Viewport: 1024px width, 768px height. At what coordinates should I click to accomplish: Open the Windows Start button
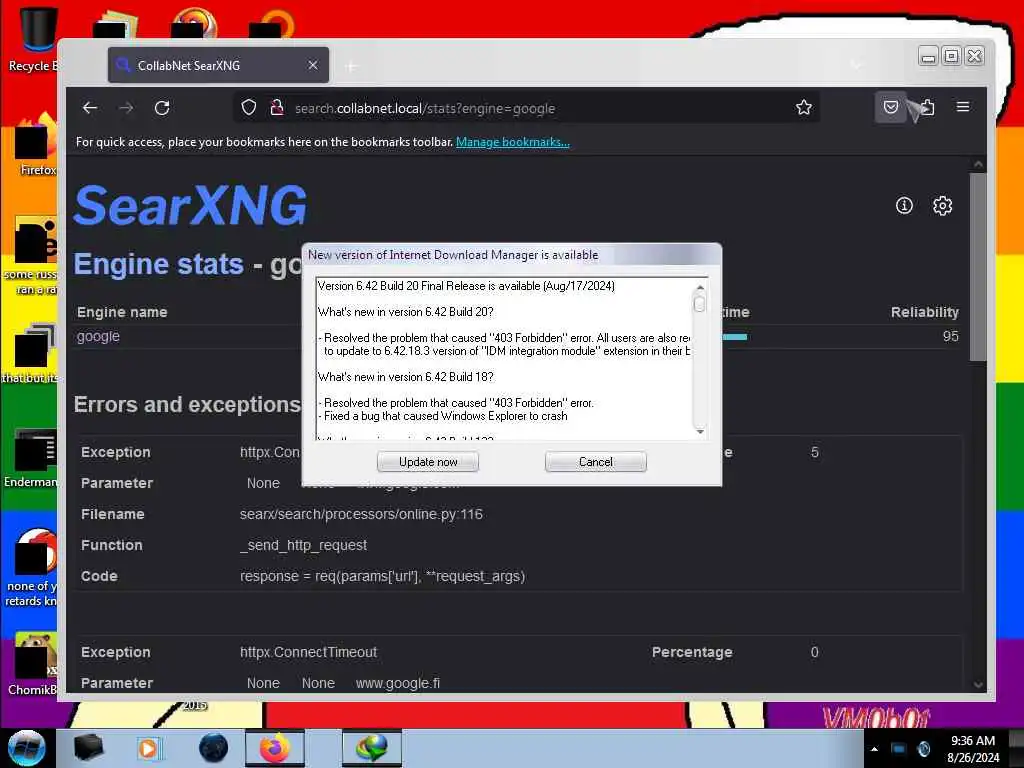point(27,748)
